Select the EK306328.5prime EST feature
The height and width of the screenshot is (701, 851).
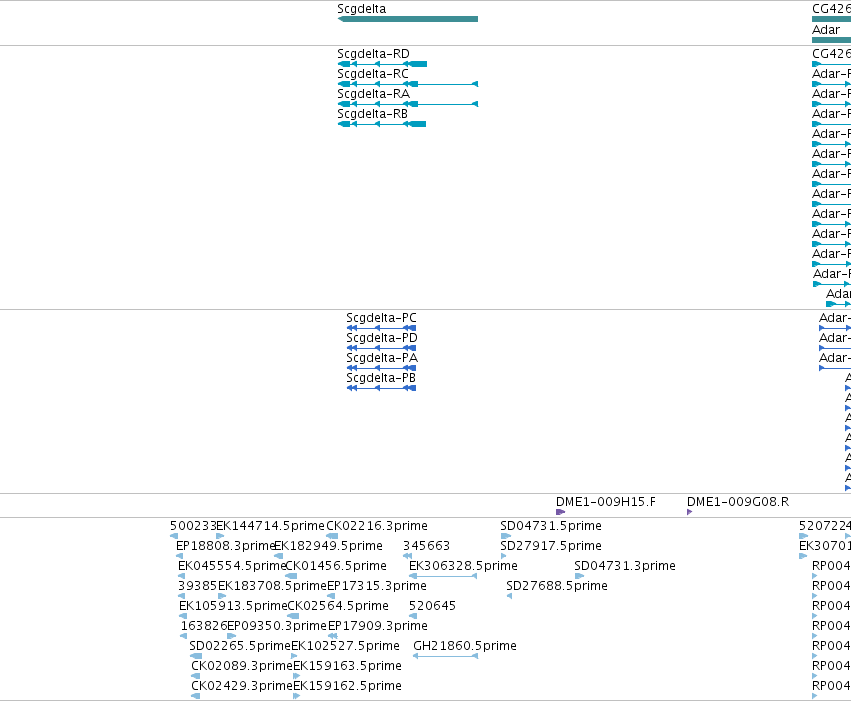pos(443,576)
